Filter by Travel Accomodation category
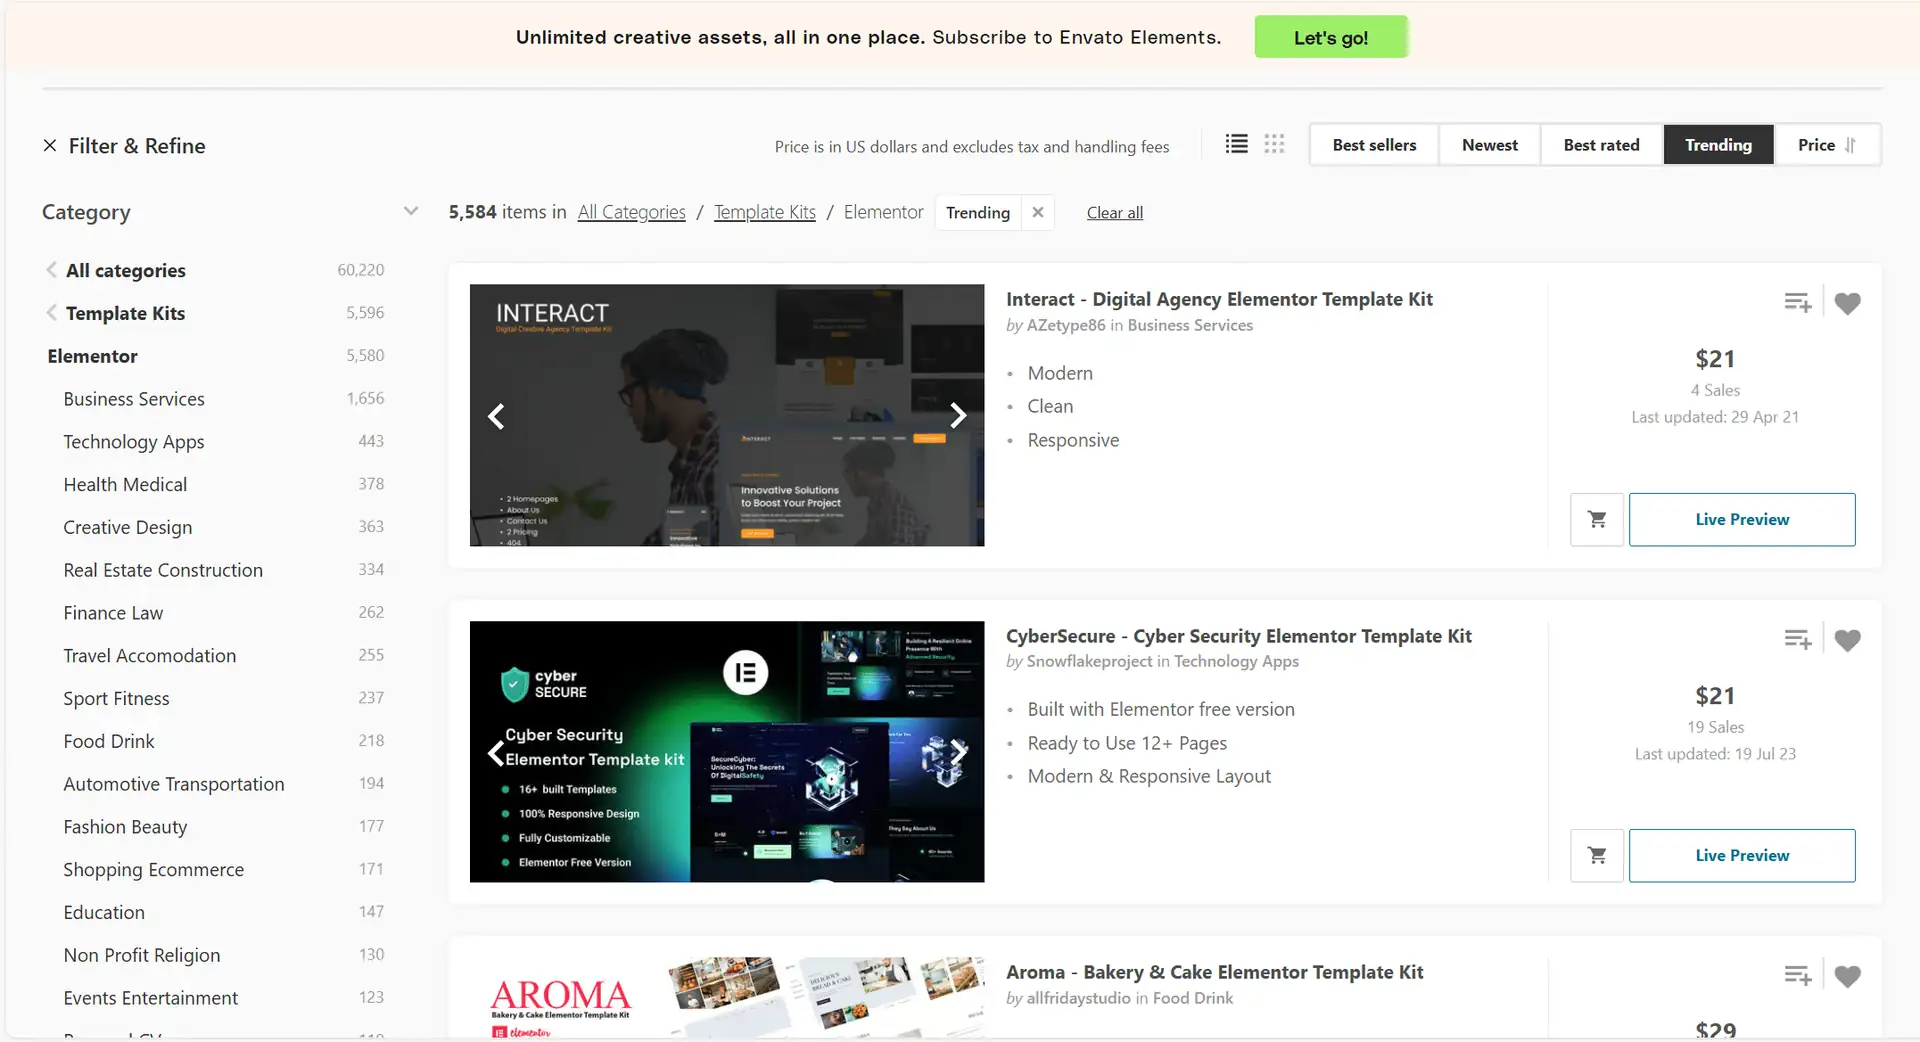This screenshot has height=1042, width=1920. tap(150, 656)
